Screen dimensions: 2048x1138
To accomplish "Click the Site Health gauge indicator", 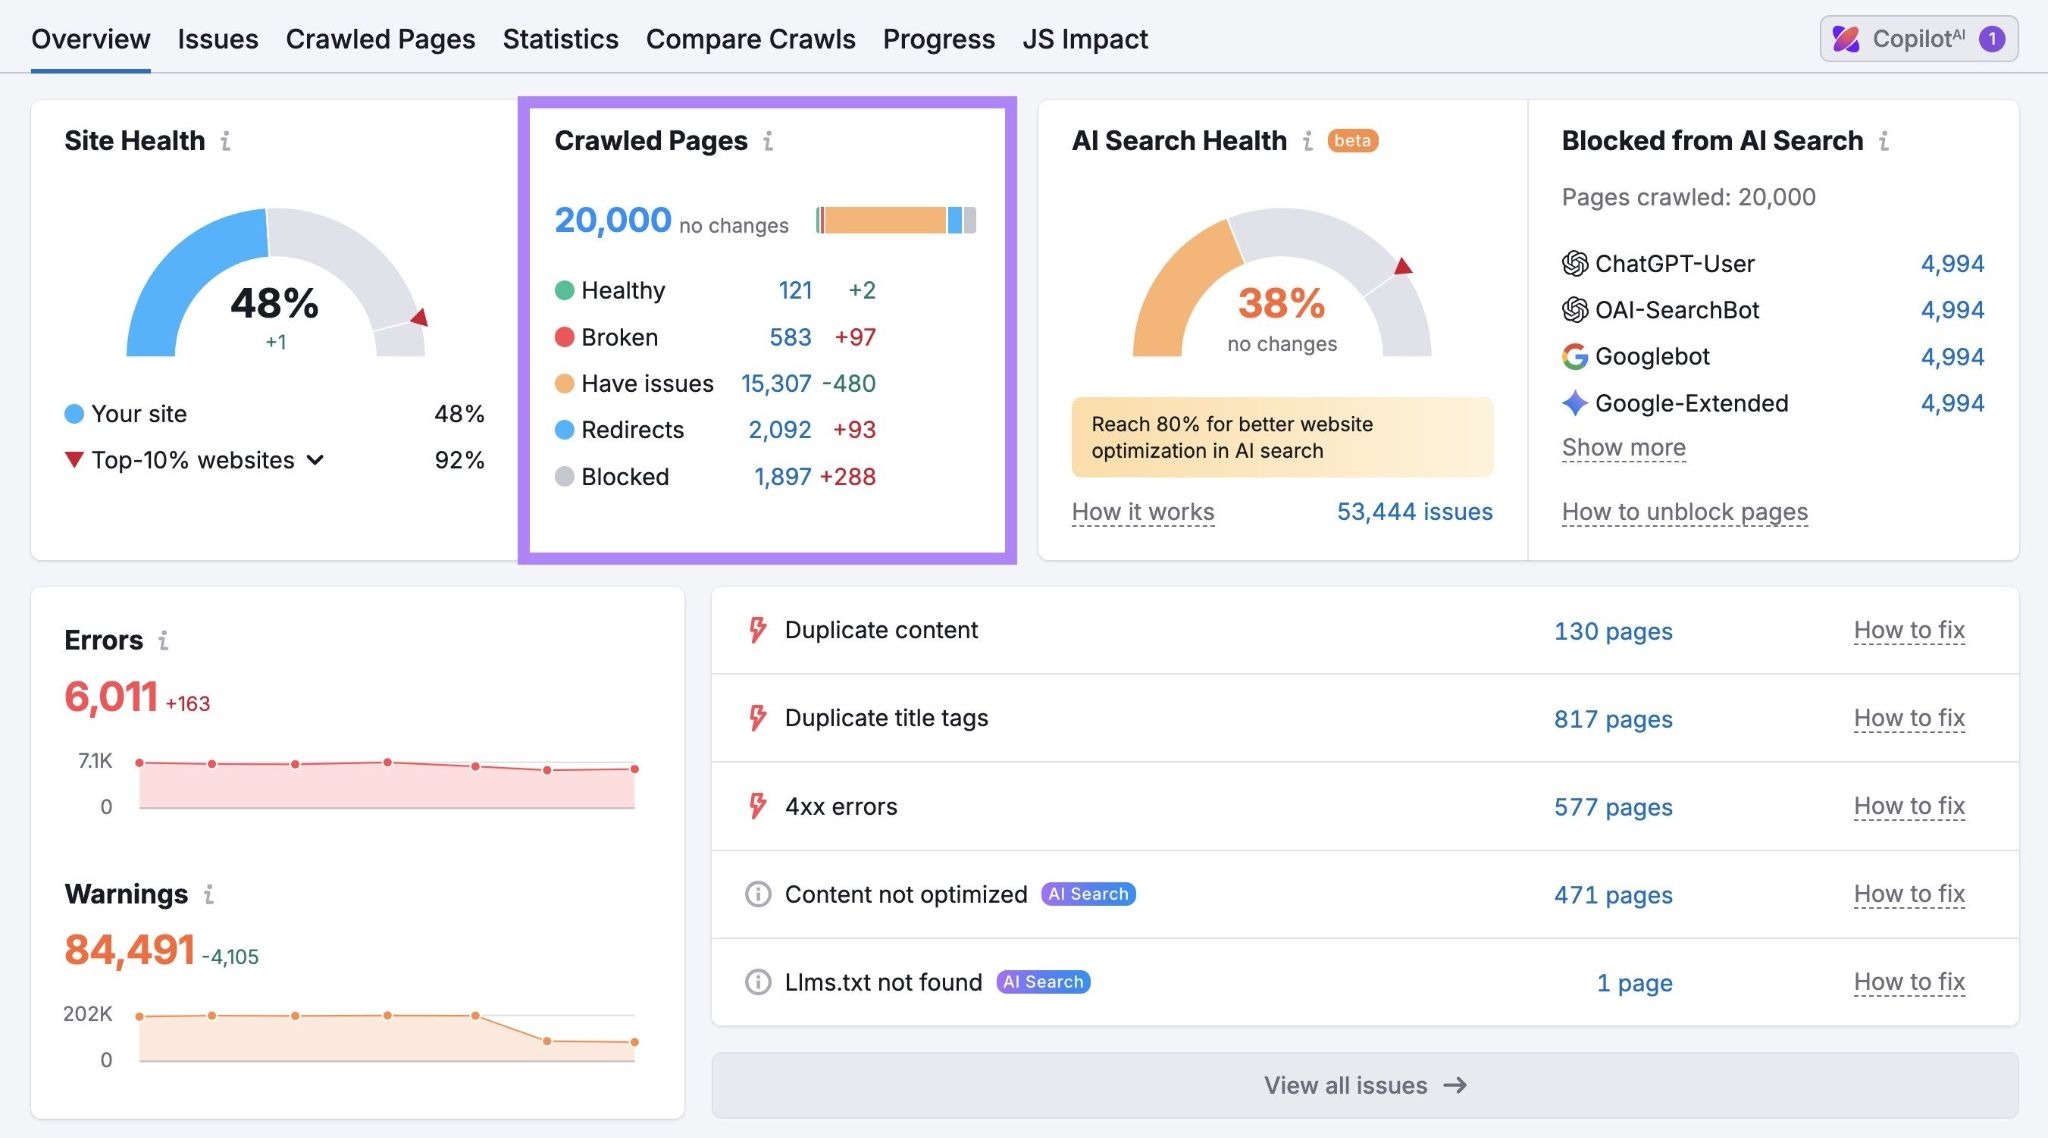I will pyautogui.click(x=417, y=319).
